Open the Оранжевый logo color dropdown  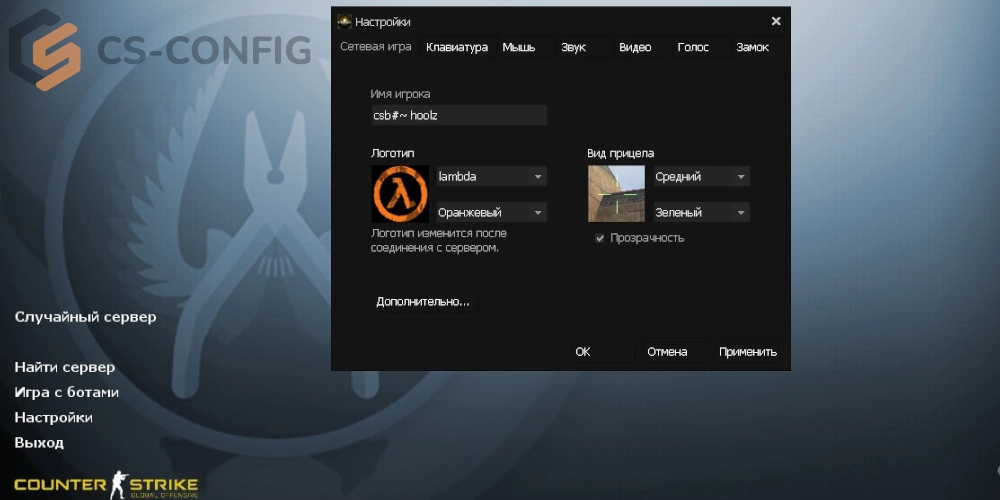491,212
